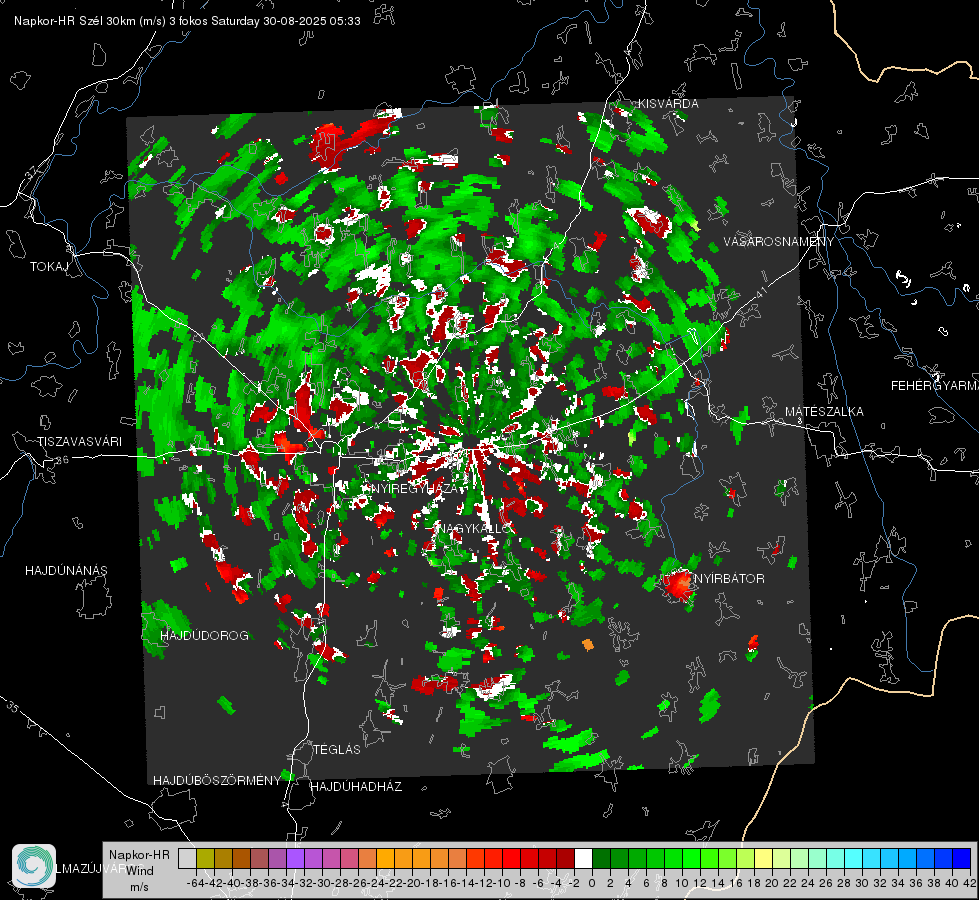This screenshot has width=979, height=900.
Task: Click the orange -22 m/s legend swatch
Action: coord(403,858)
